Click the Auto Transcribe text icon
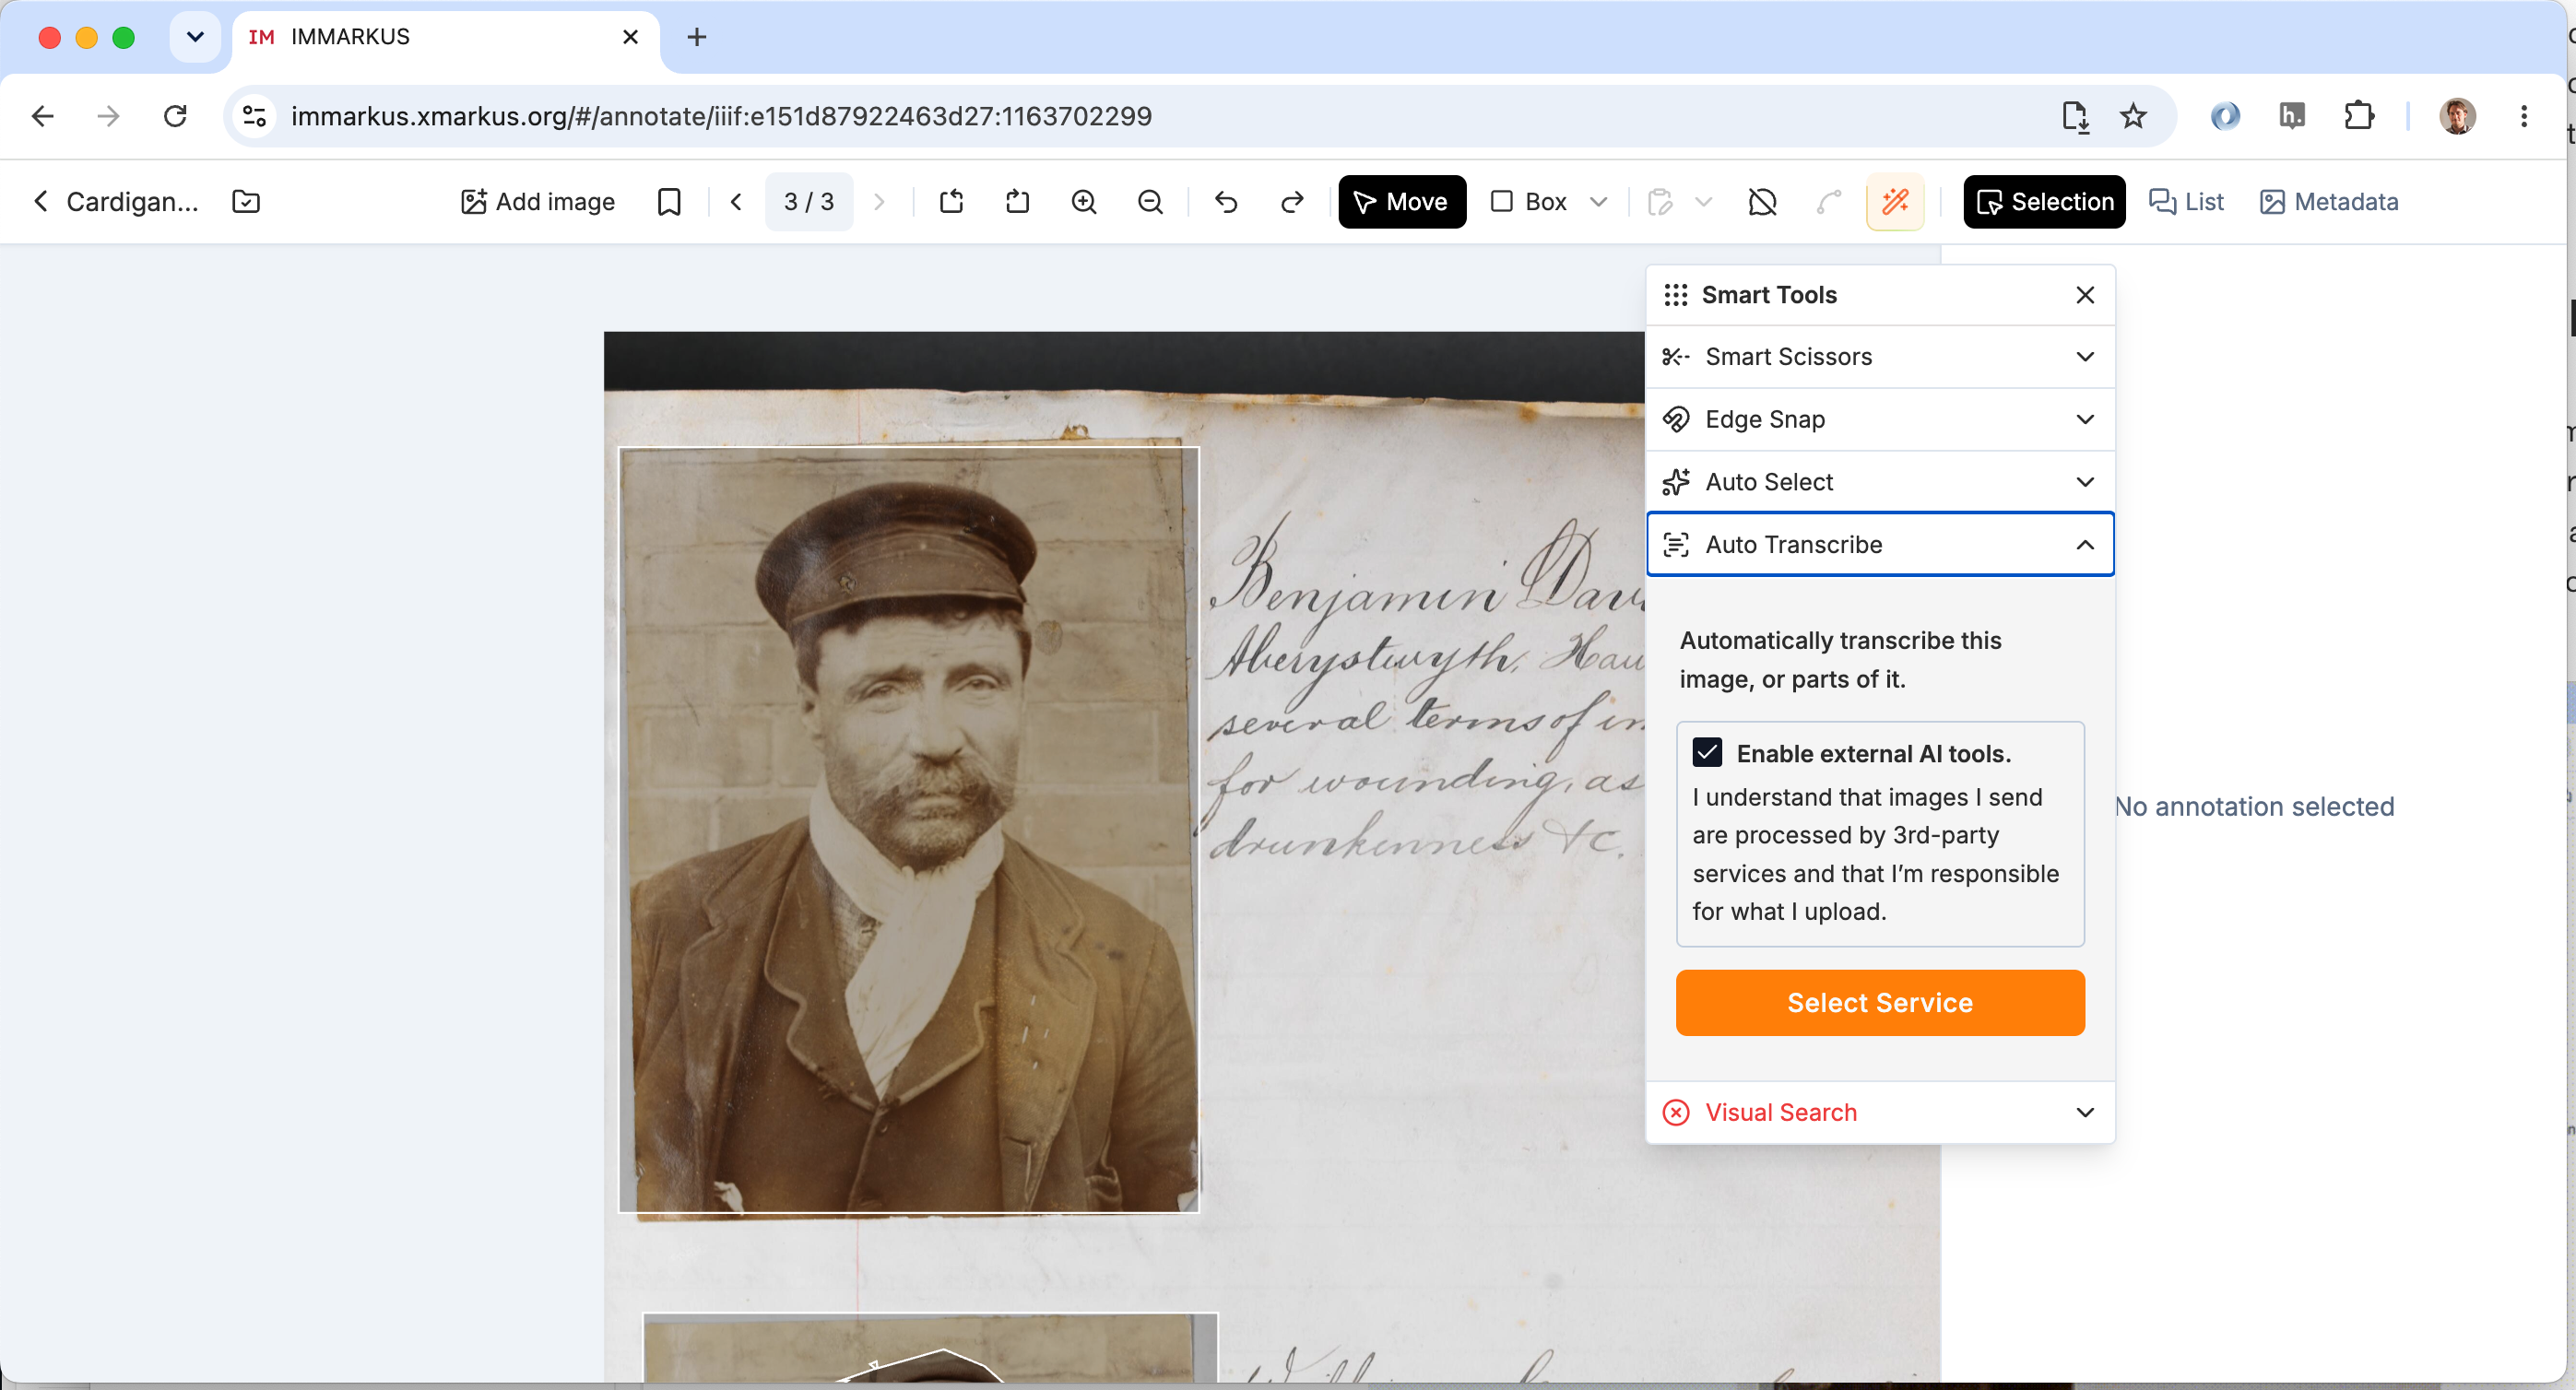The width and height of the screenshot is (2576, 1390). tap(1676, 545)
